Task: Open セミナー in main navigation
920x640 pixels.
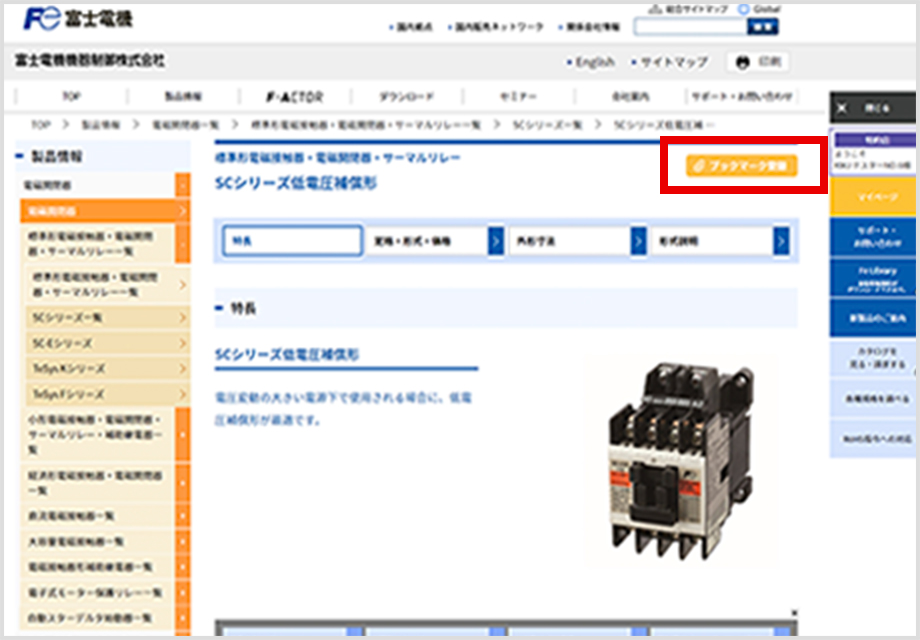Action: pyautogui.click(x=518, y=97)
